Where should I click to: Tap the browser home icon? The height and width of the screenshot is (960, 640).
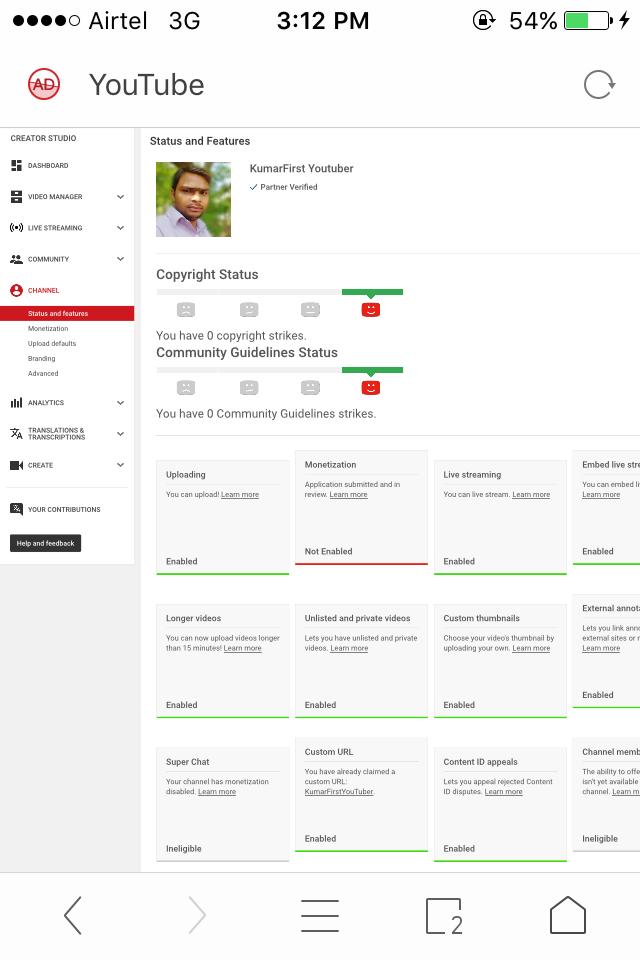click(x=568, y=915)
